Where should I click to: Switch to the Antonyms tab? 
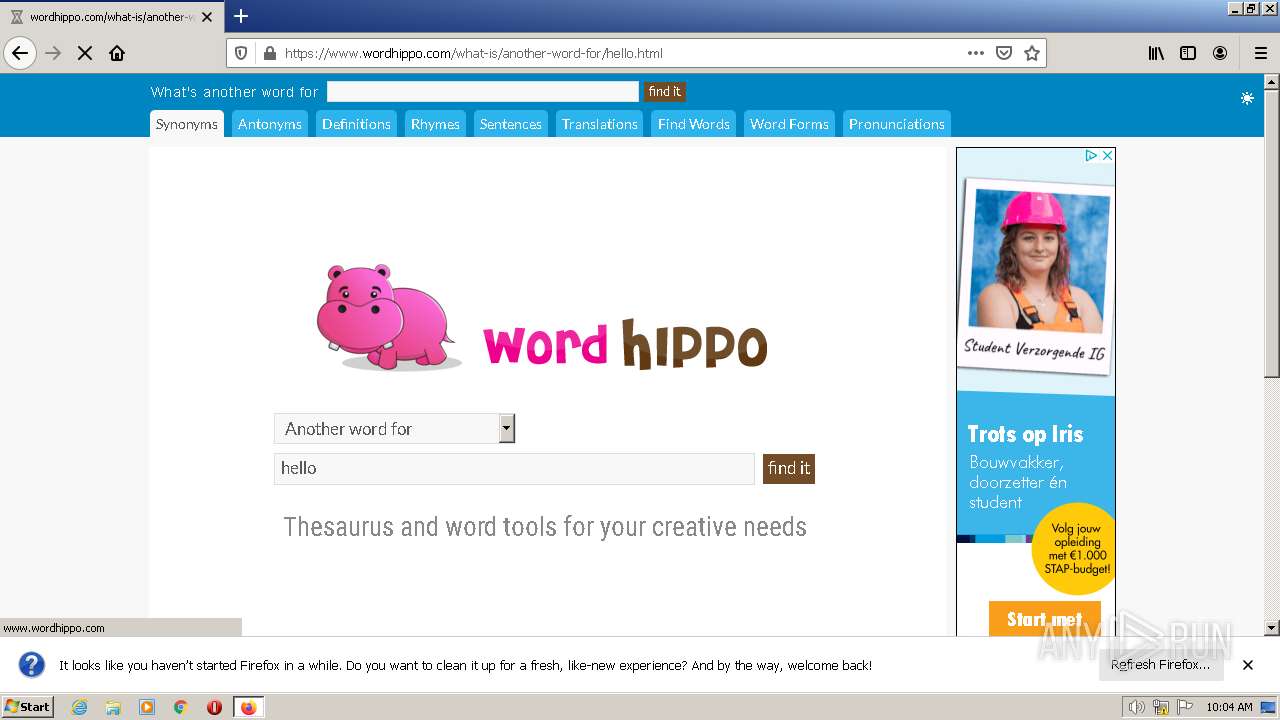tap(270, 124)
